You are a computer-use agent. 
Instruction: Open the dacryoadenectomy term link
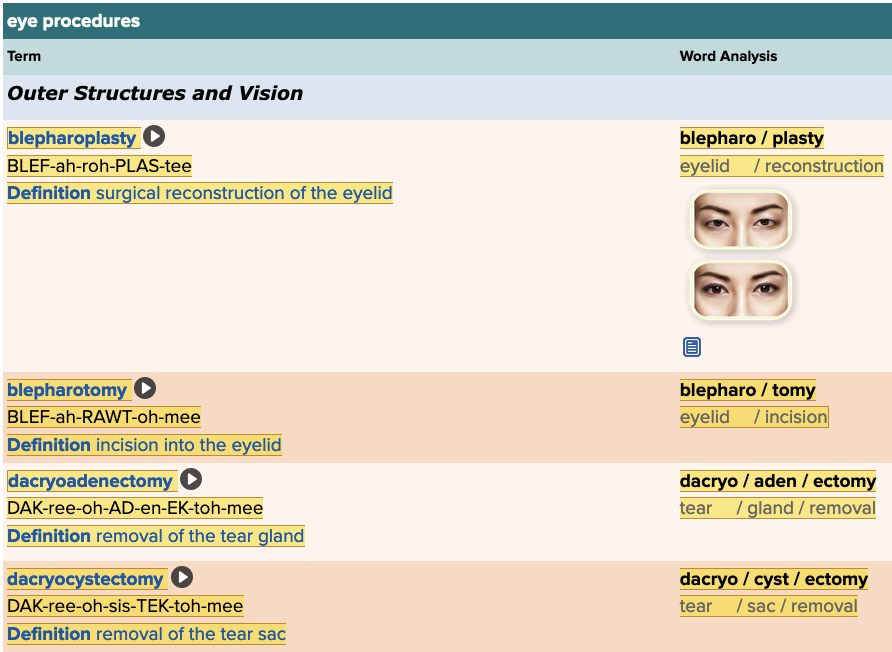click(90, 481)
